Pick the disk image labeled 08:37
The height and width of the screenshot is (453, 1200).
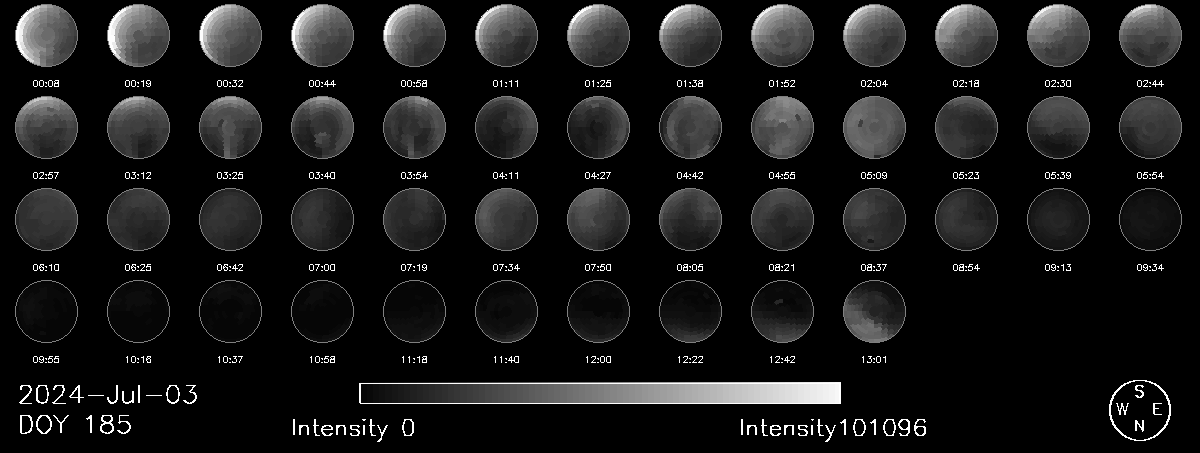874,220
